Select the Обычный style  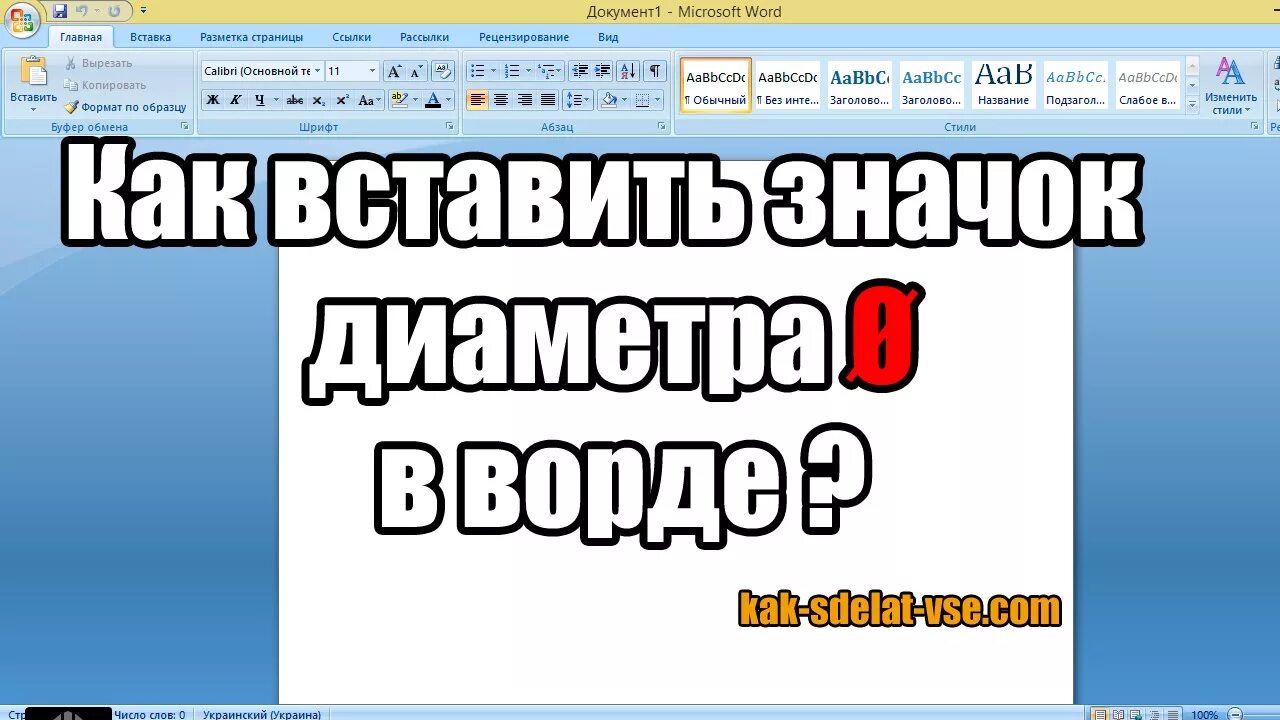coord(716,85)
